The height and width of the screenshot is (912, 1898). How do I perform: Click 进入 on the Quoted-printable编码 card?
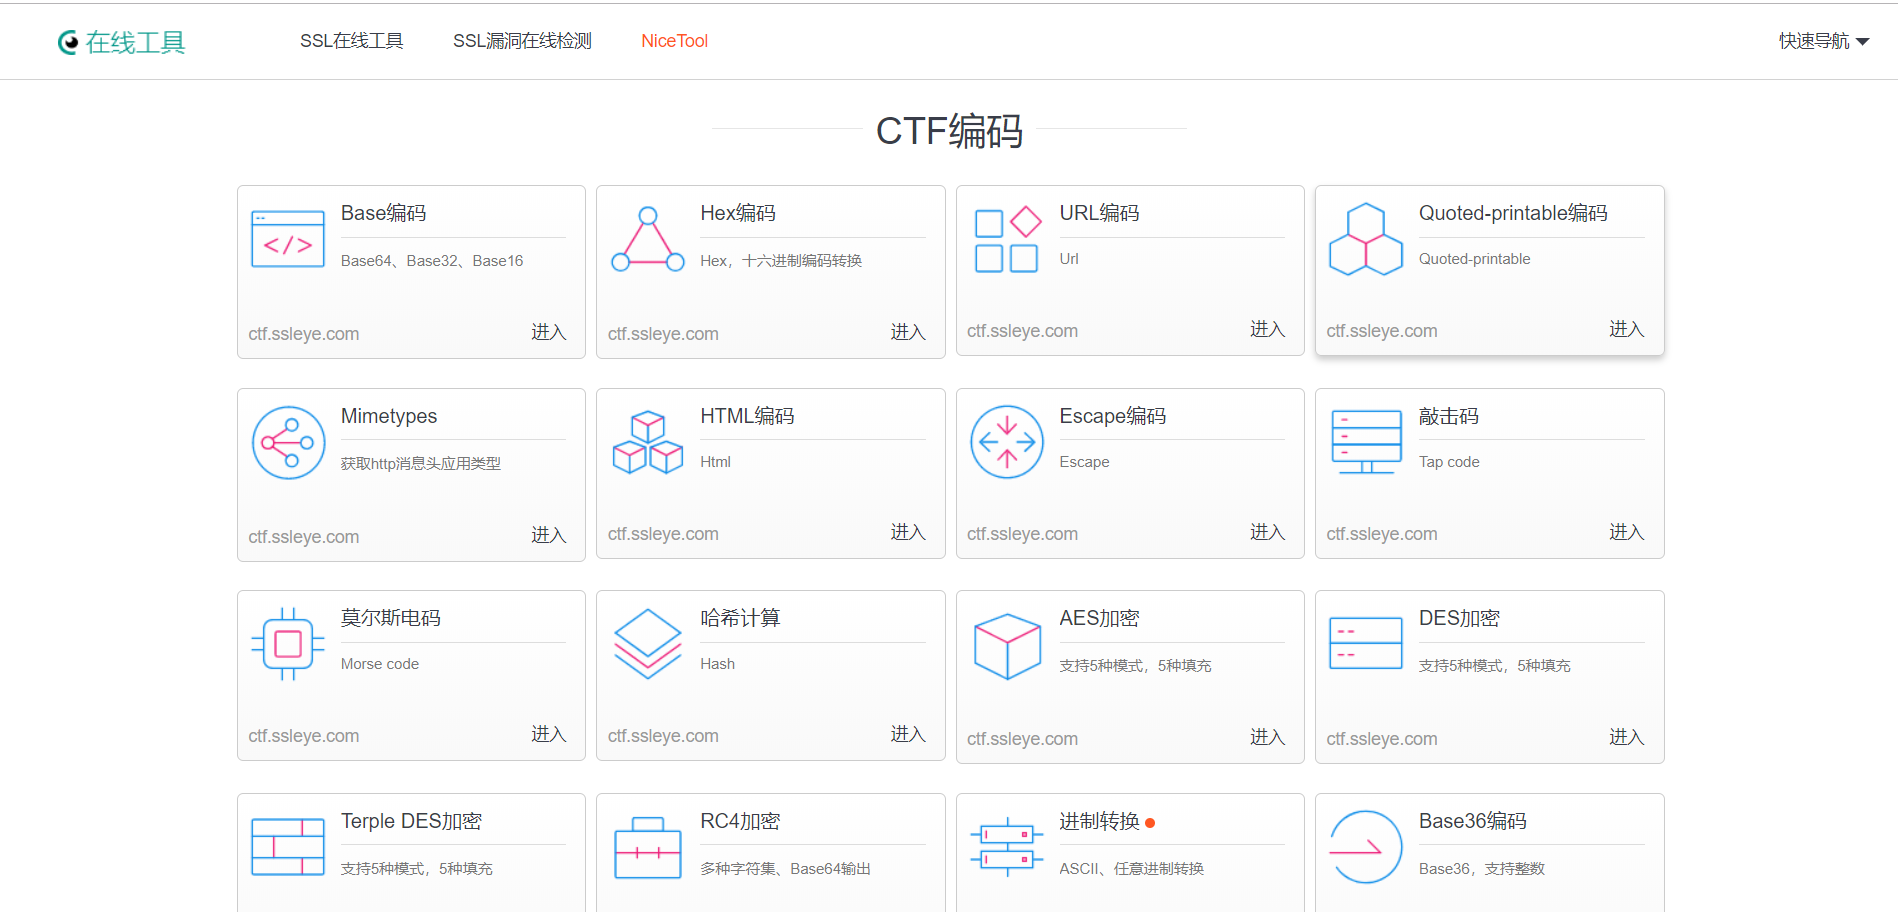(1627, 329)
